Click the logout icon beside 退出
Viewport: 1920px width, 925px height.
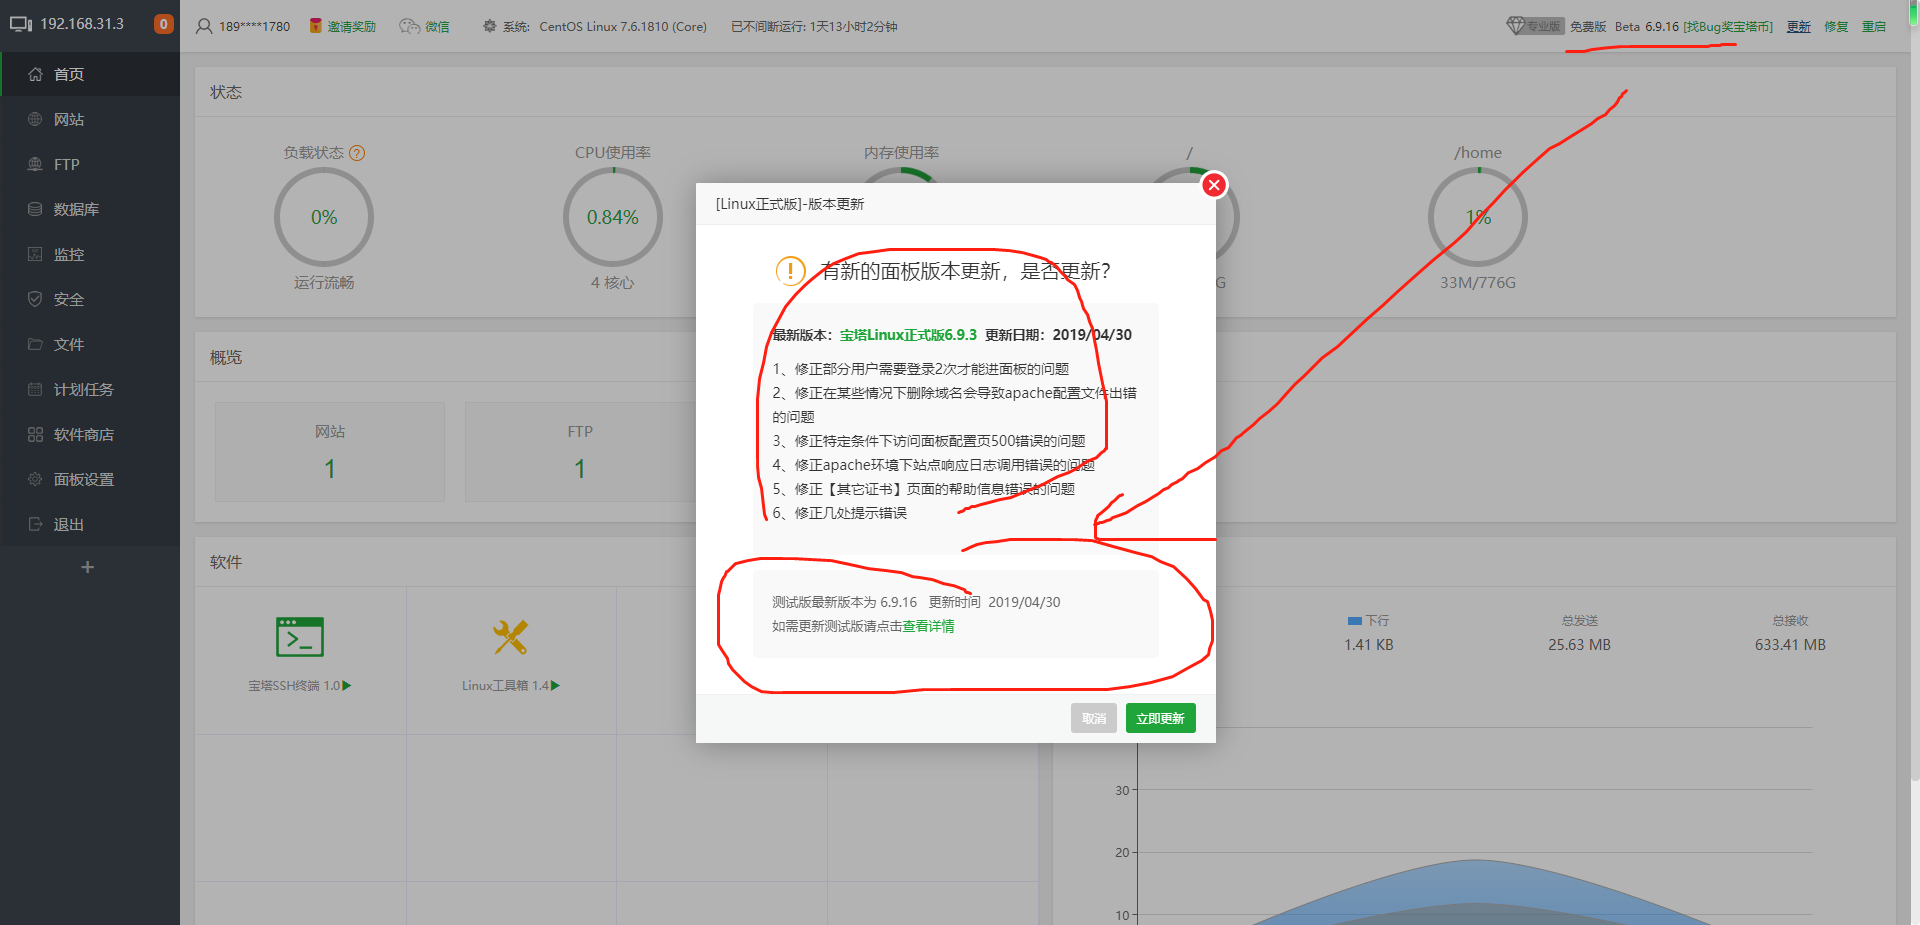click(35, 524)
